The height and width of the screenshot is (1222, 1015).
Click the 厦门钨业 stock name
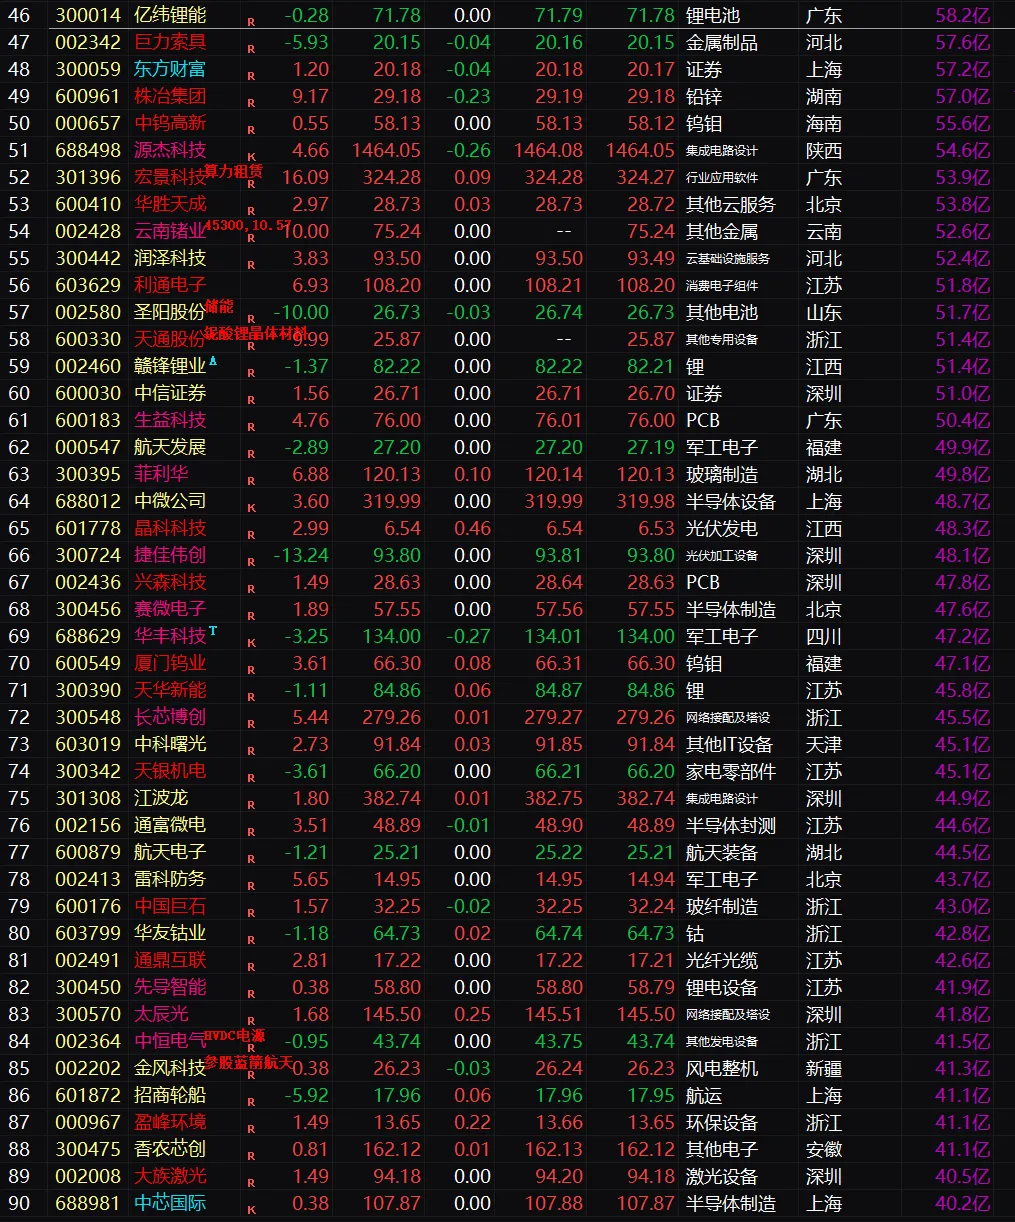(170, 663)
